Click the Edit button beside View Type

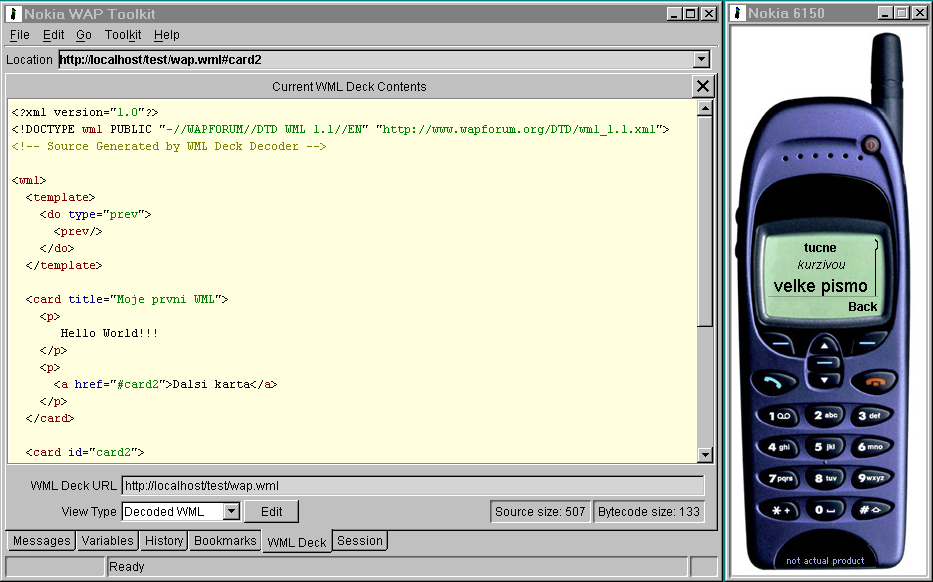tap(271, 511)
